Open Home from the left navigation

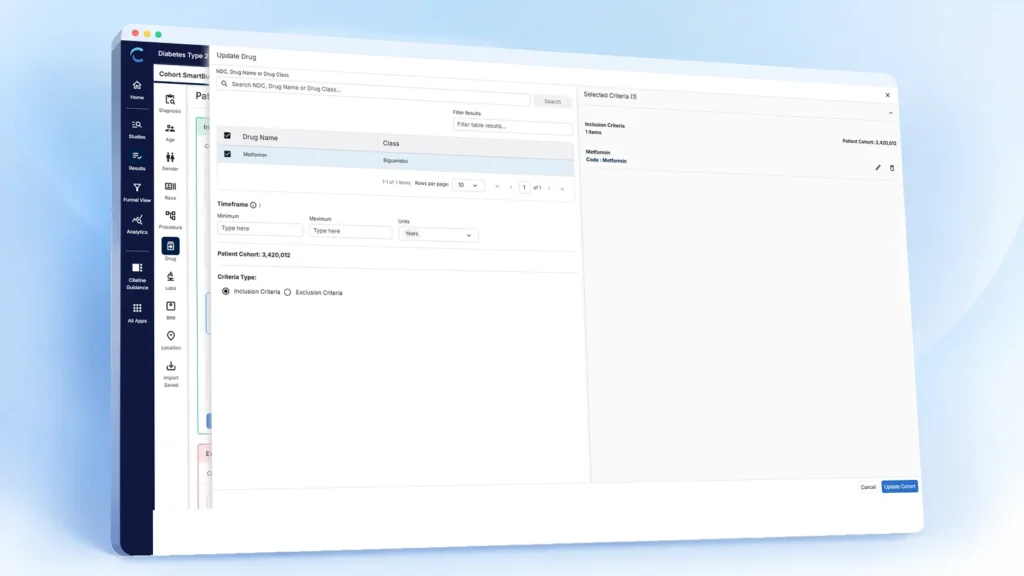pyautogui.click(x=136, y=89)
